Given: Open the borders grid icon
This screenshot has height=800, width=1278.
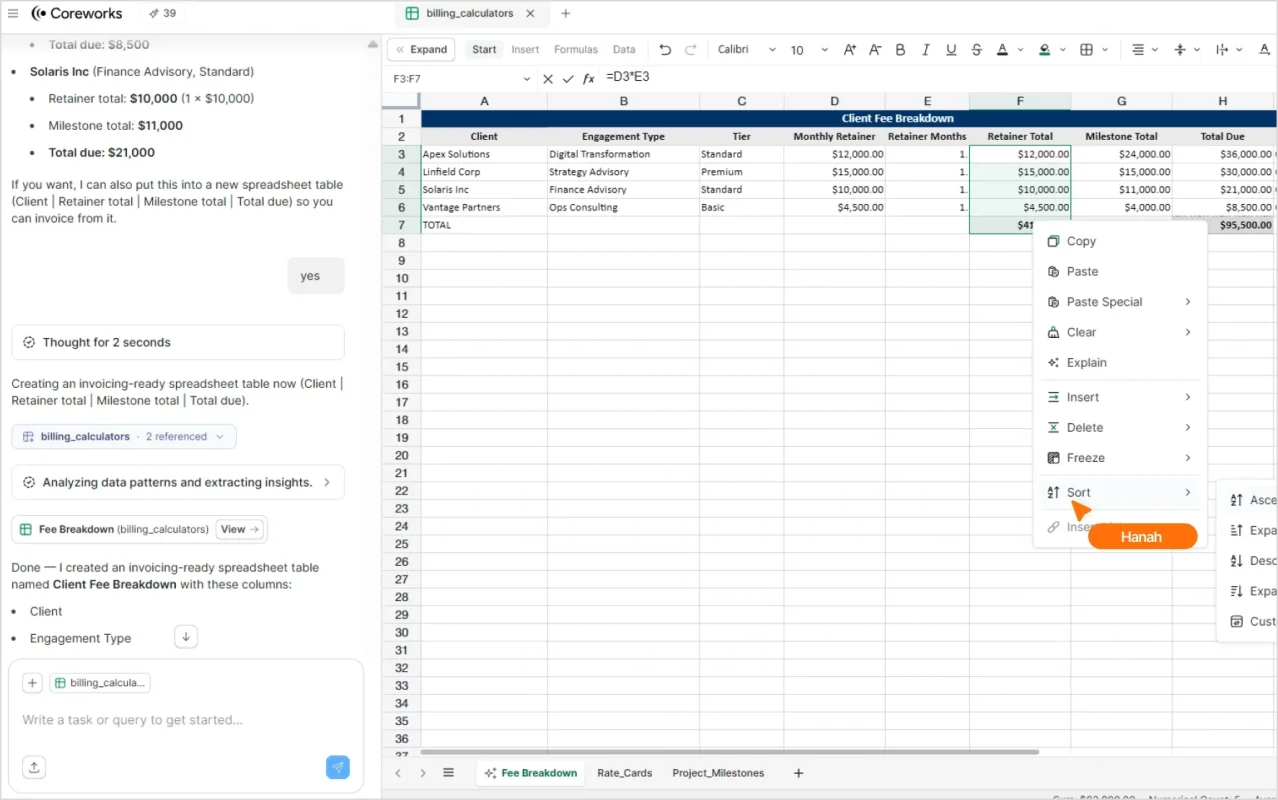Looking at the screenshot, I should [1086, 49].
